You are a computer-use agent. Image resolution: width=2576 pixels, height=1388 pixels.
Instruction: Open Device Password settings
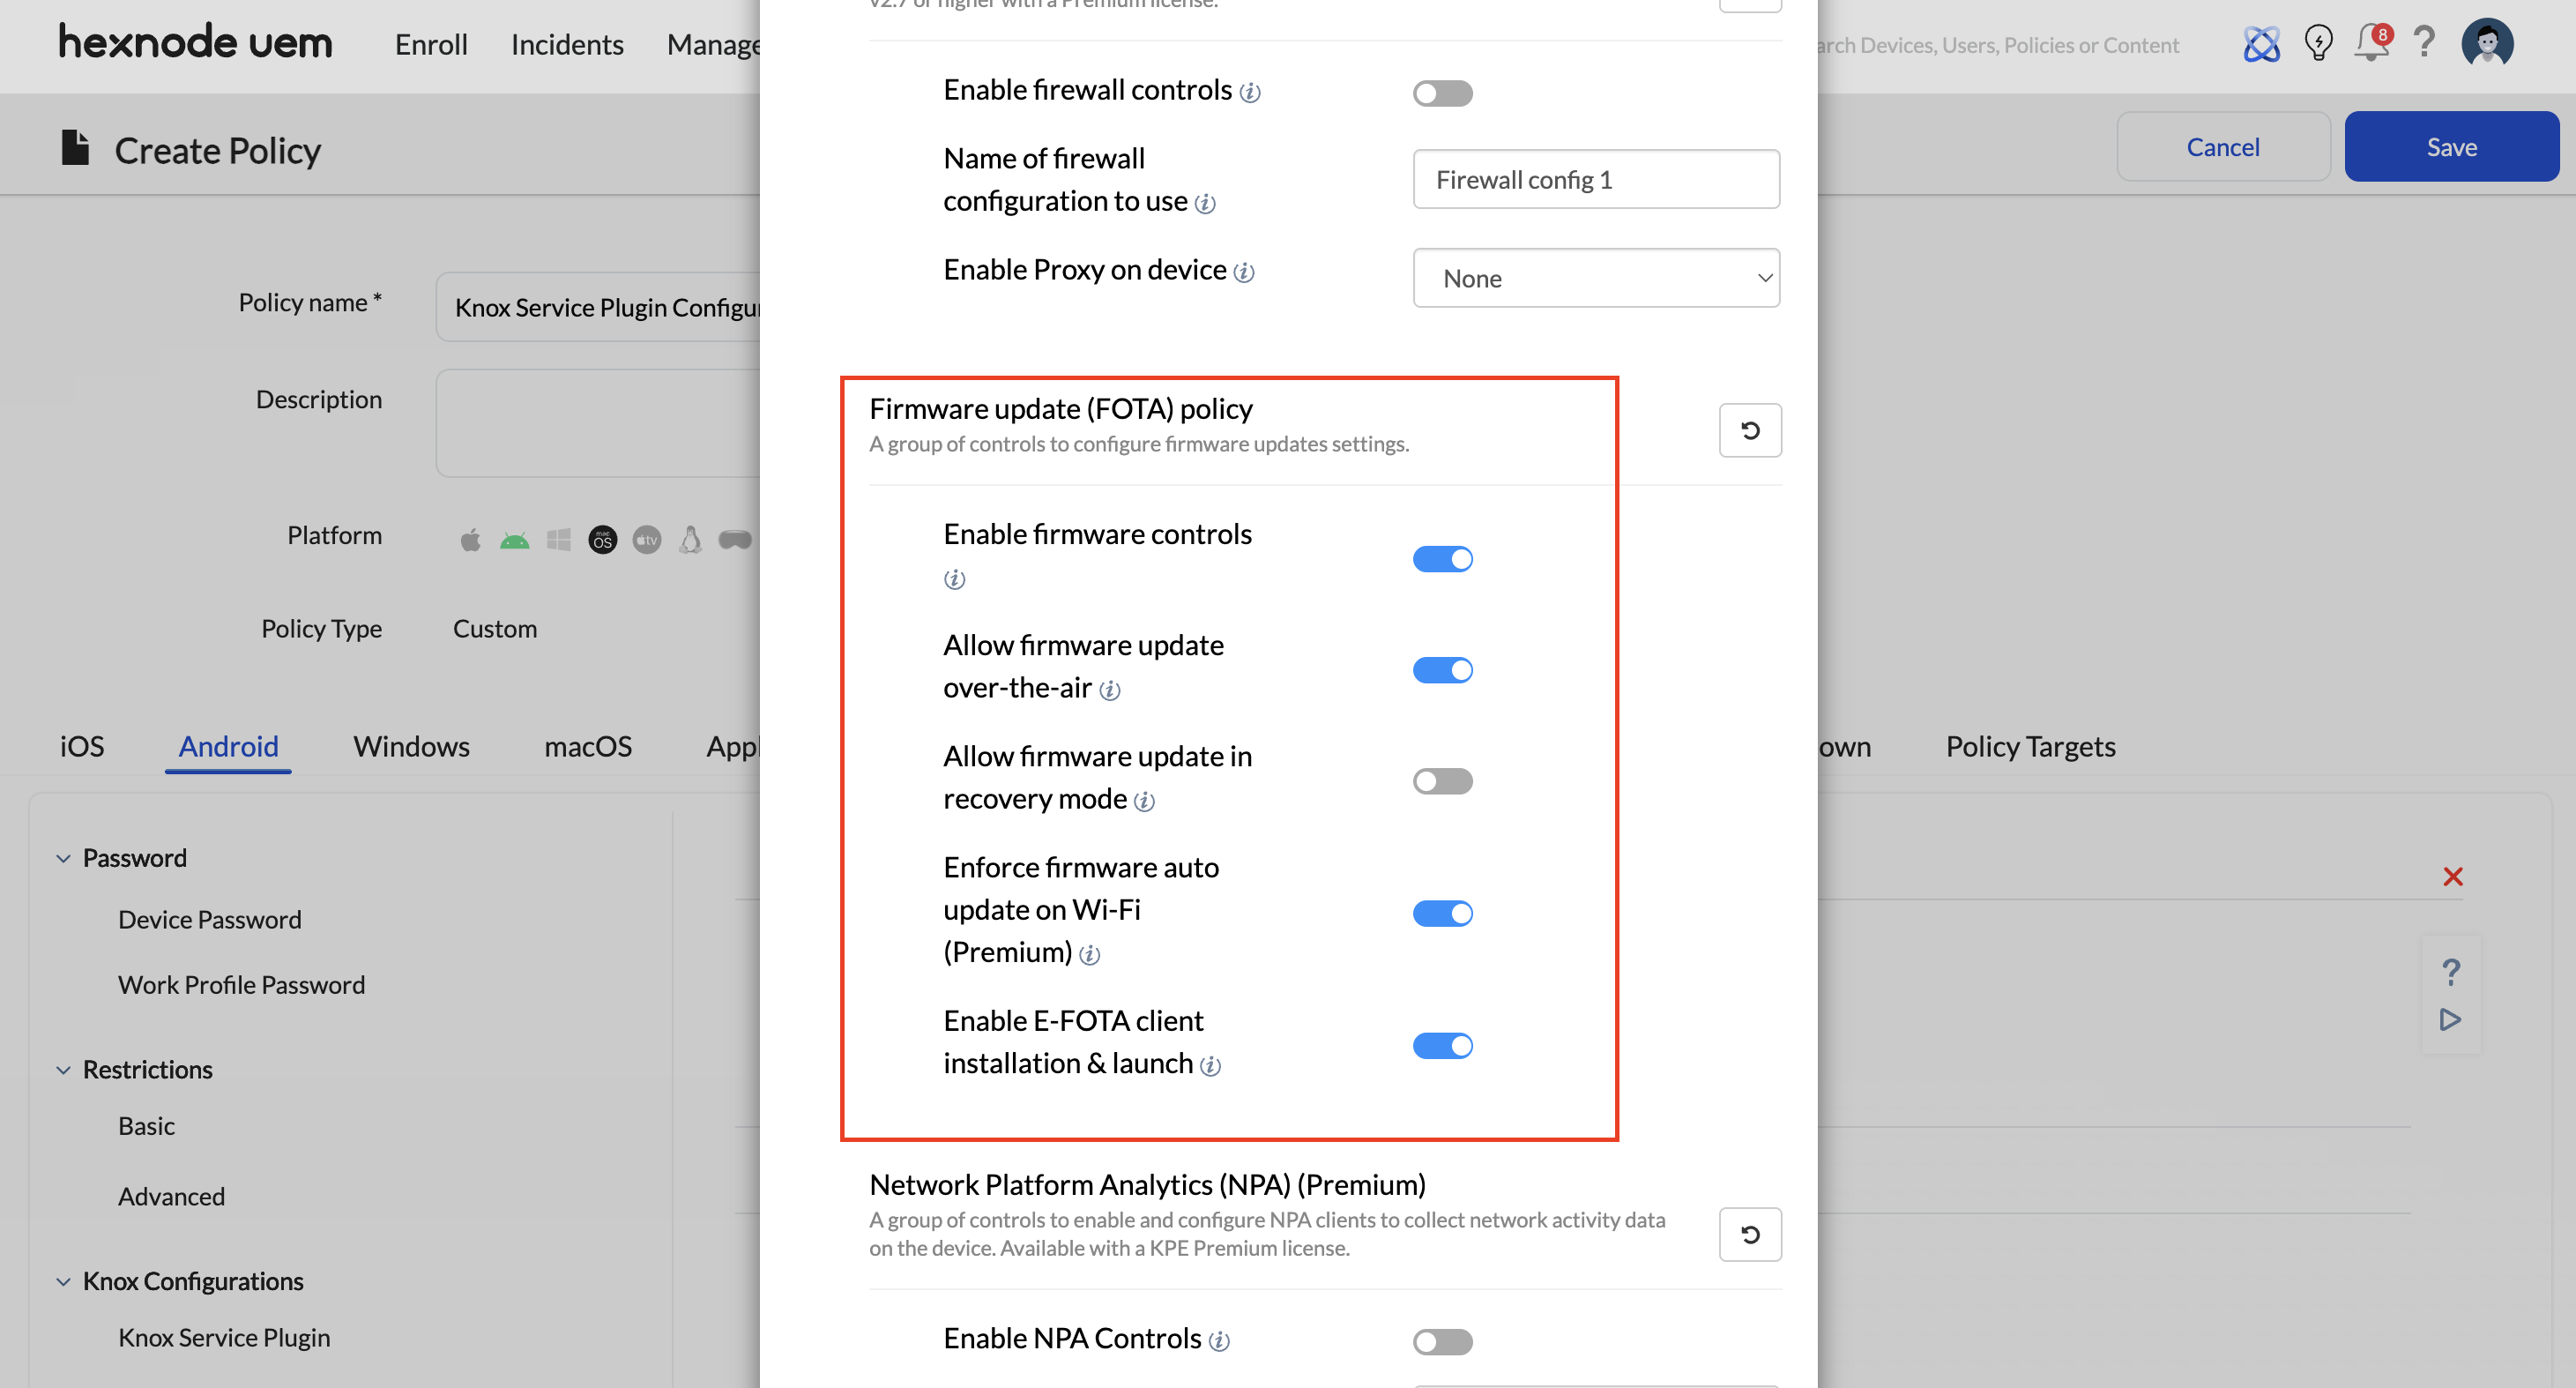point(209,920)
